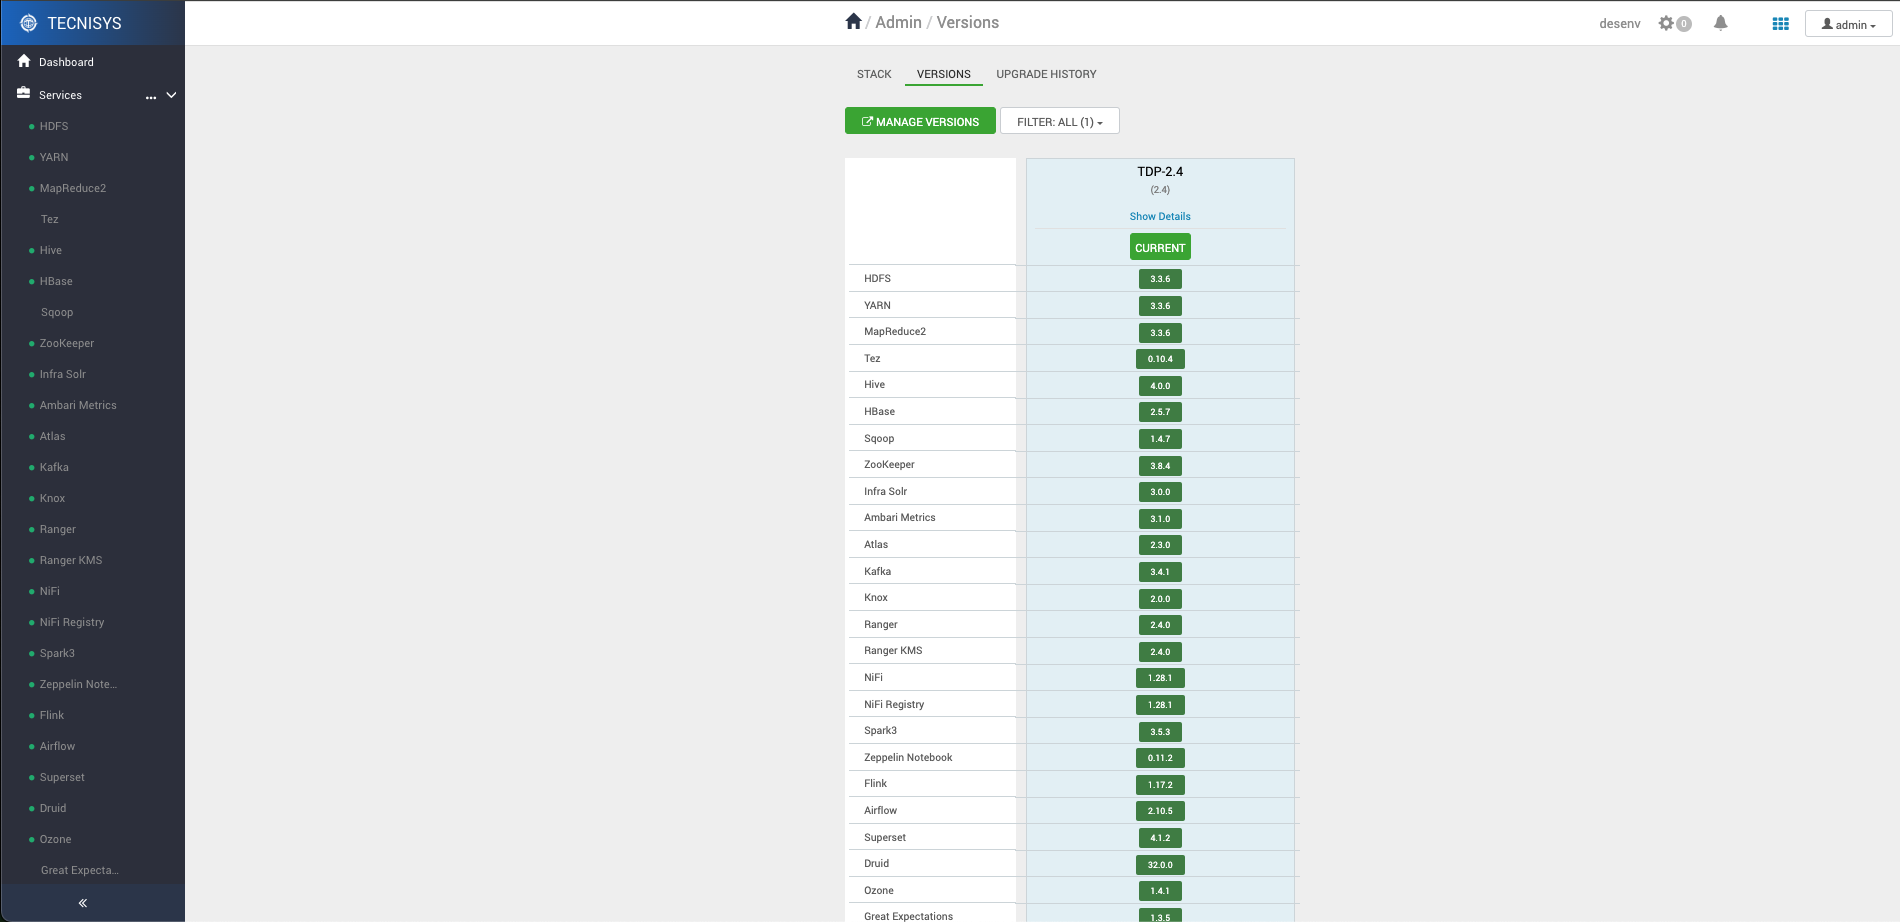Open the admin user dropdown

coord(1848,24)
